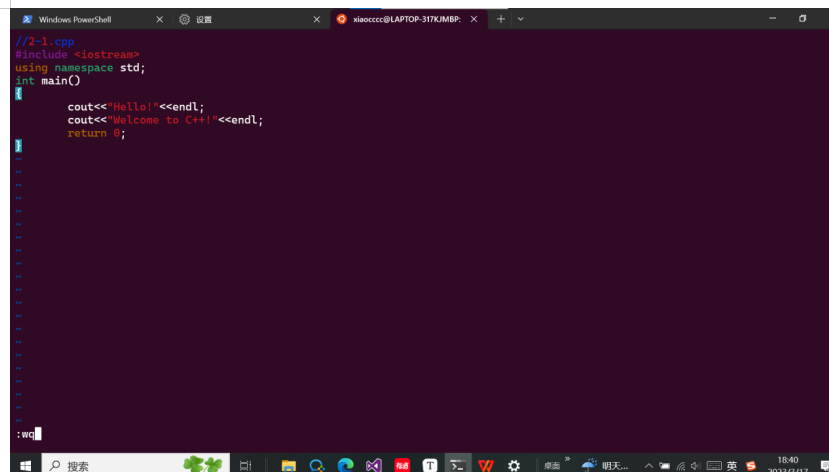Click the "return 0;" statement

click(97, 133)
